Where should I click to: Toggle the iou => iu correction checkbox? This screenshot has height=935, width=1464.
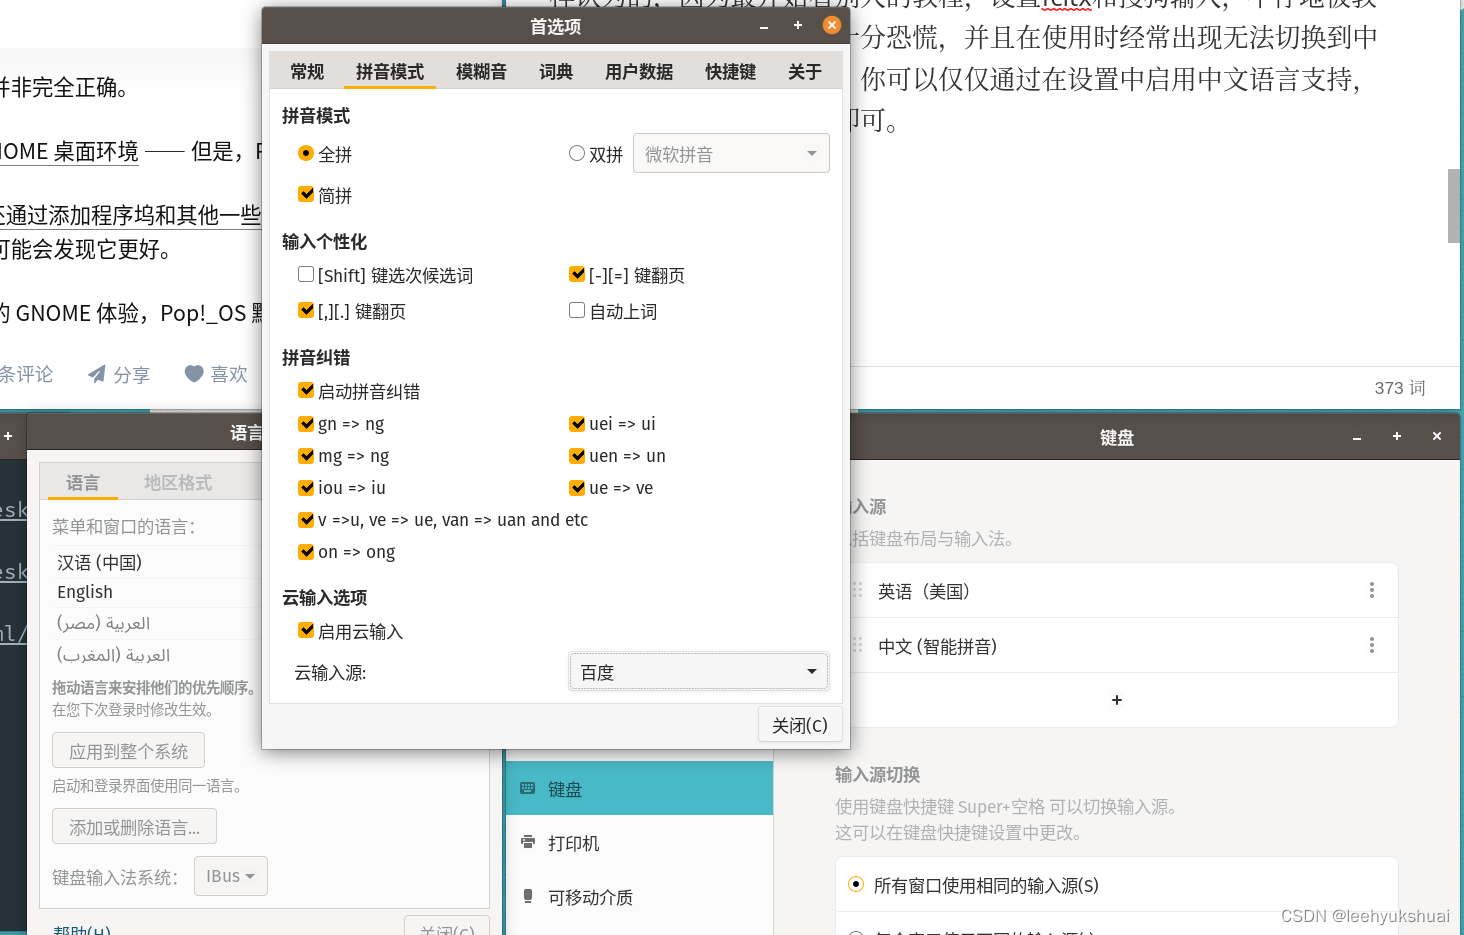(306, 487)
